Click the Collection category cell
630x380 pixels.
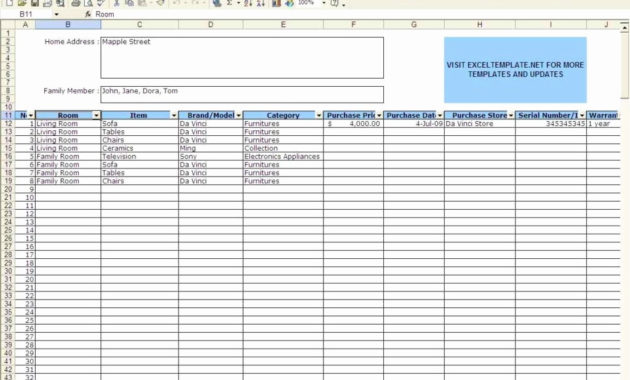coord(283,148)
